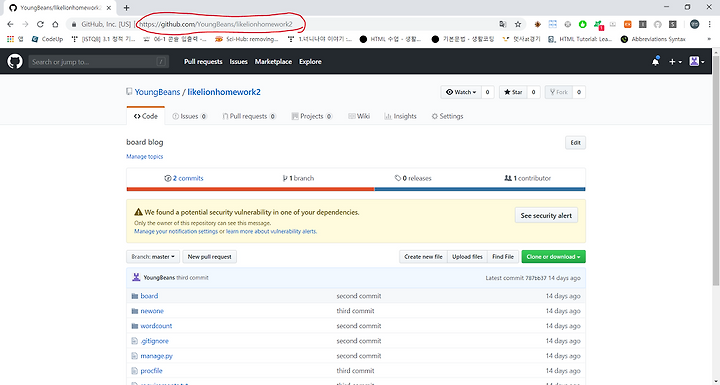Image resolution: width=720 pixels, height=385 pixels.
Task: Select the Code tab
Action: 146,116
